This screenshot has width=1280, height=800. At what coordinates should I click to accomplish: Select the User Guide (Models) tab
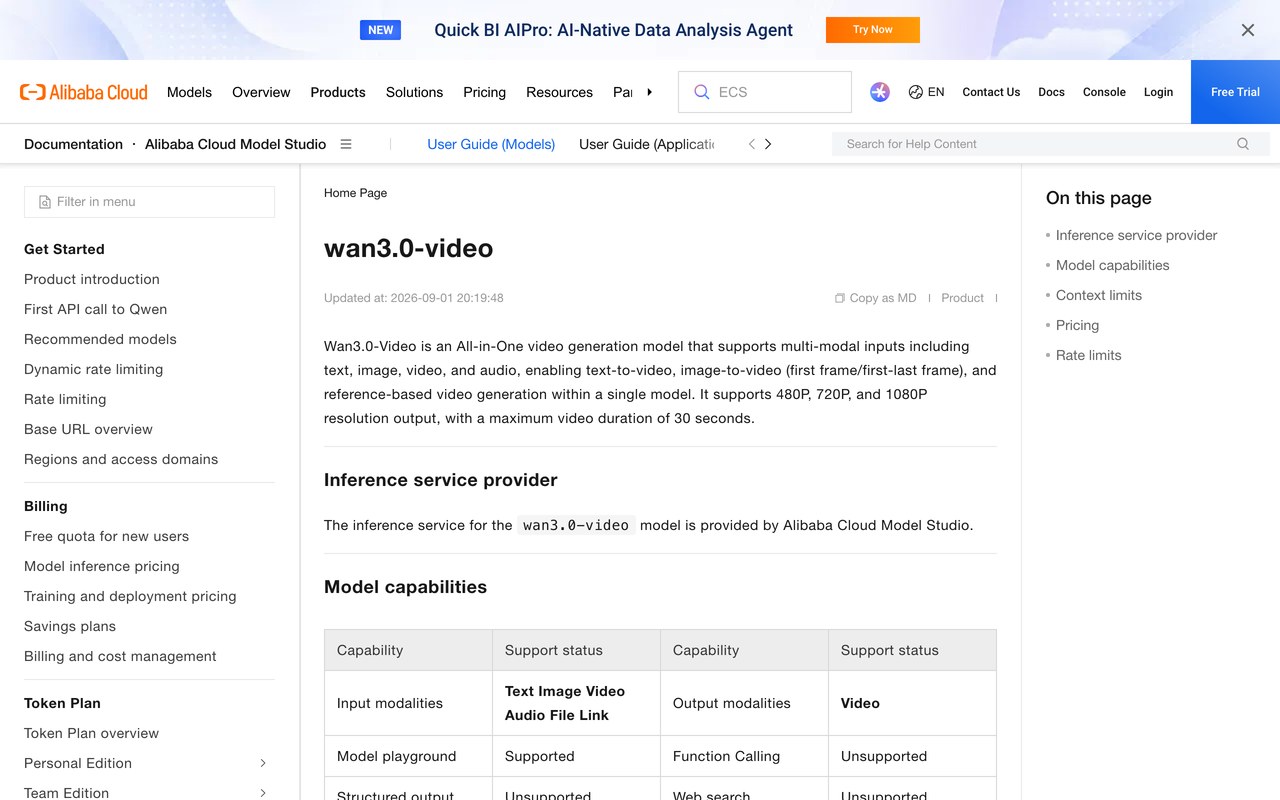[x=491, y=144]
